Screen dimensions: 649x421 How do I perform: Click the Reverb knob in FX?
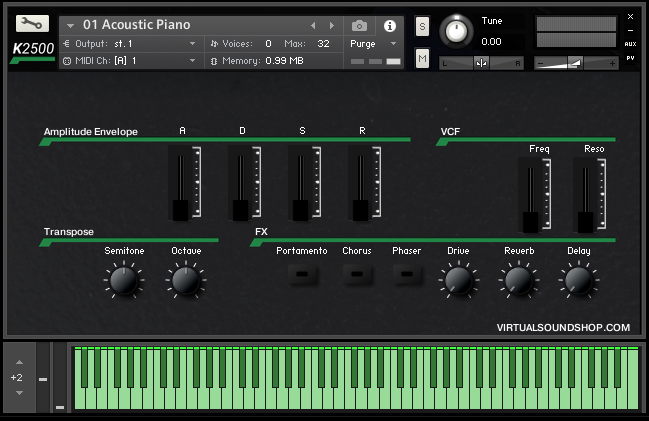tap(518, 280)
